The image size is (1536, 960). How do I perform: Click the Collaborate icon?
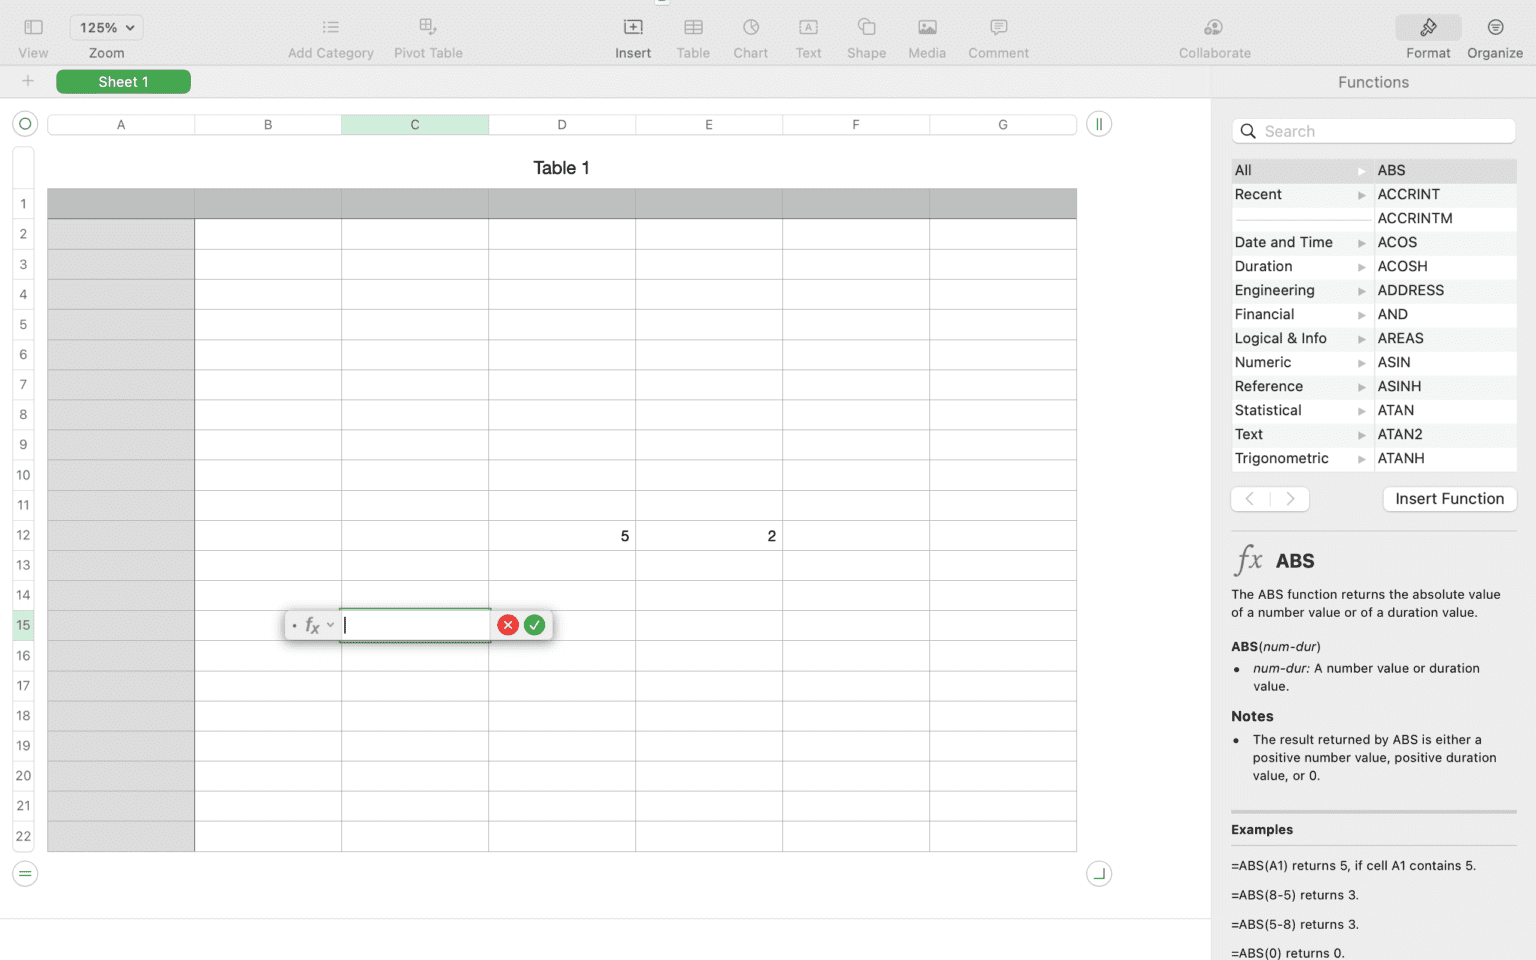click(1213, 28)
